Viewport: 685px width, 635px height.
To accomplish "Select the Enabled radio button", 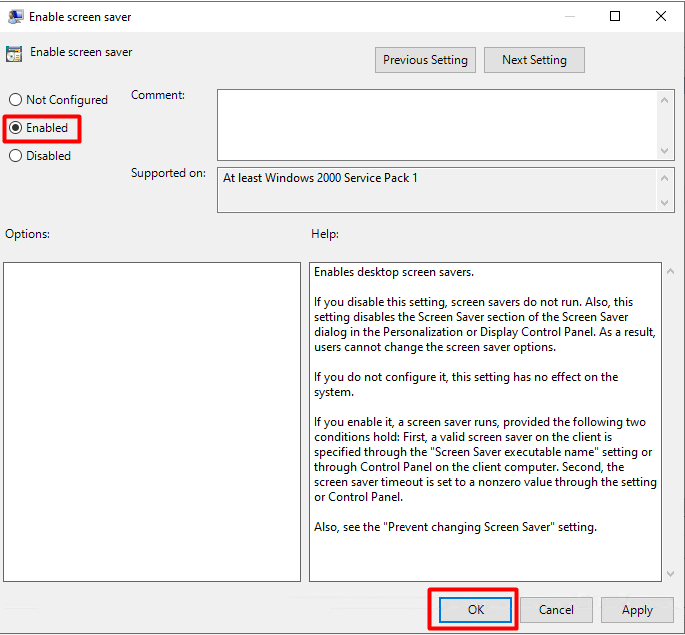I will (x=38, y=128).
